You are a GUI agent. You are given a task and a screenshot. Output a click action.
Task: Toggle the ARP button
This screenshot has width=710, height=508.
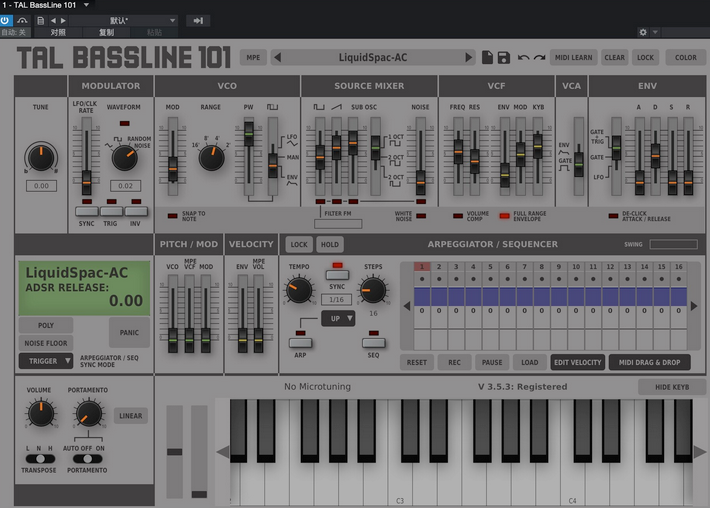300,343
